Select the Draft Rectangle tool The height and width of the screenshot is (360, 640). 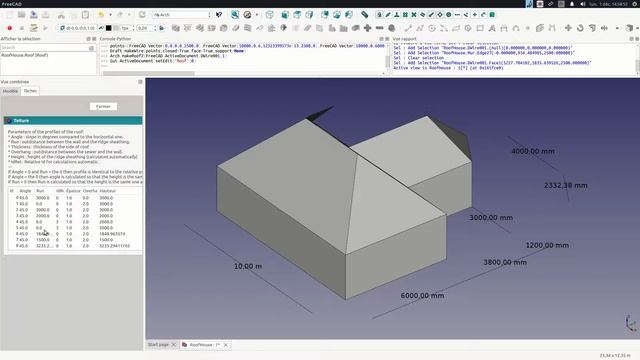click(x=480, y=28)
